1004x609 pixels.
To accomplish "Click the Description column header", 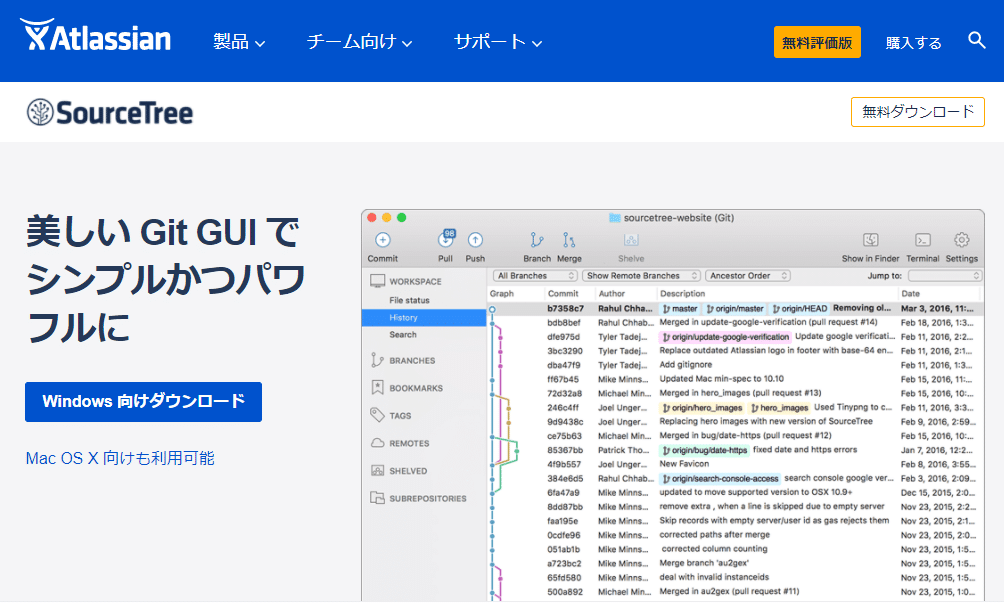I will click(683, 294).
